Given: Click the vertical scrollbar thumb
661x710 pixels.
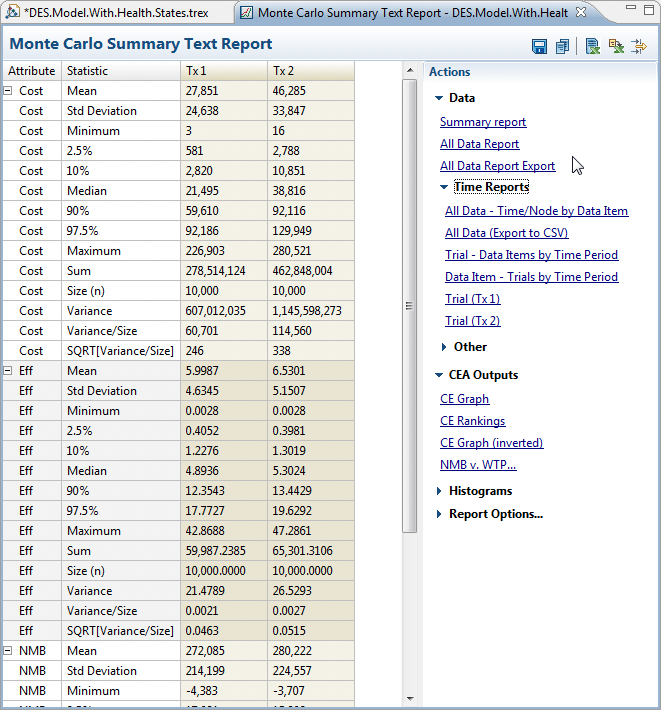Looking at the screenshot, I should coord(409,306).
